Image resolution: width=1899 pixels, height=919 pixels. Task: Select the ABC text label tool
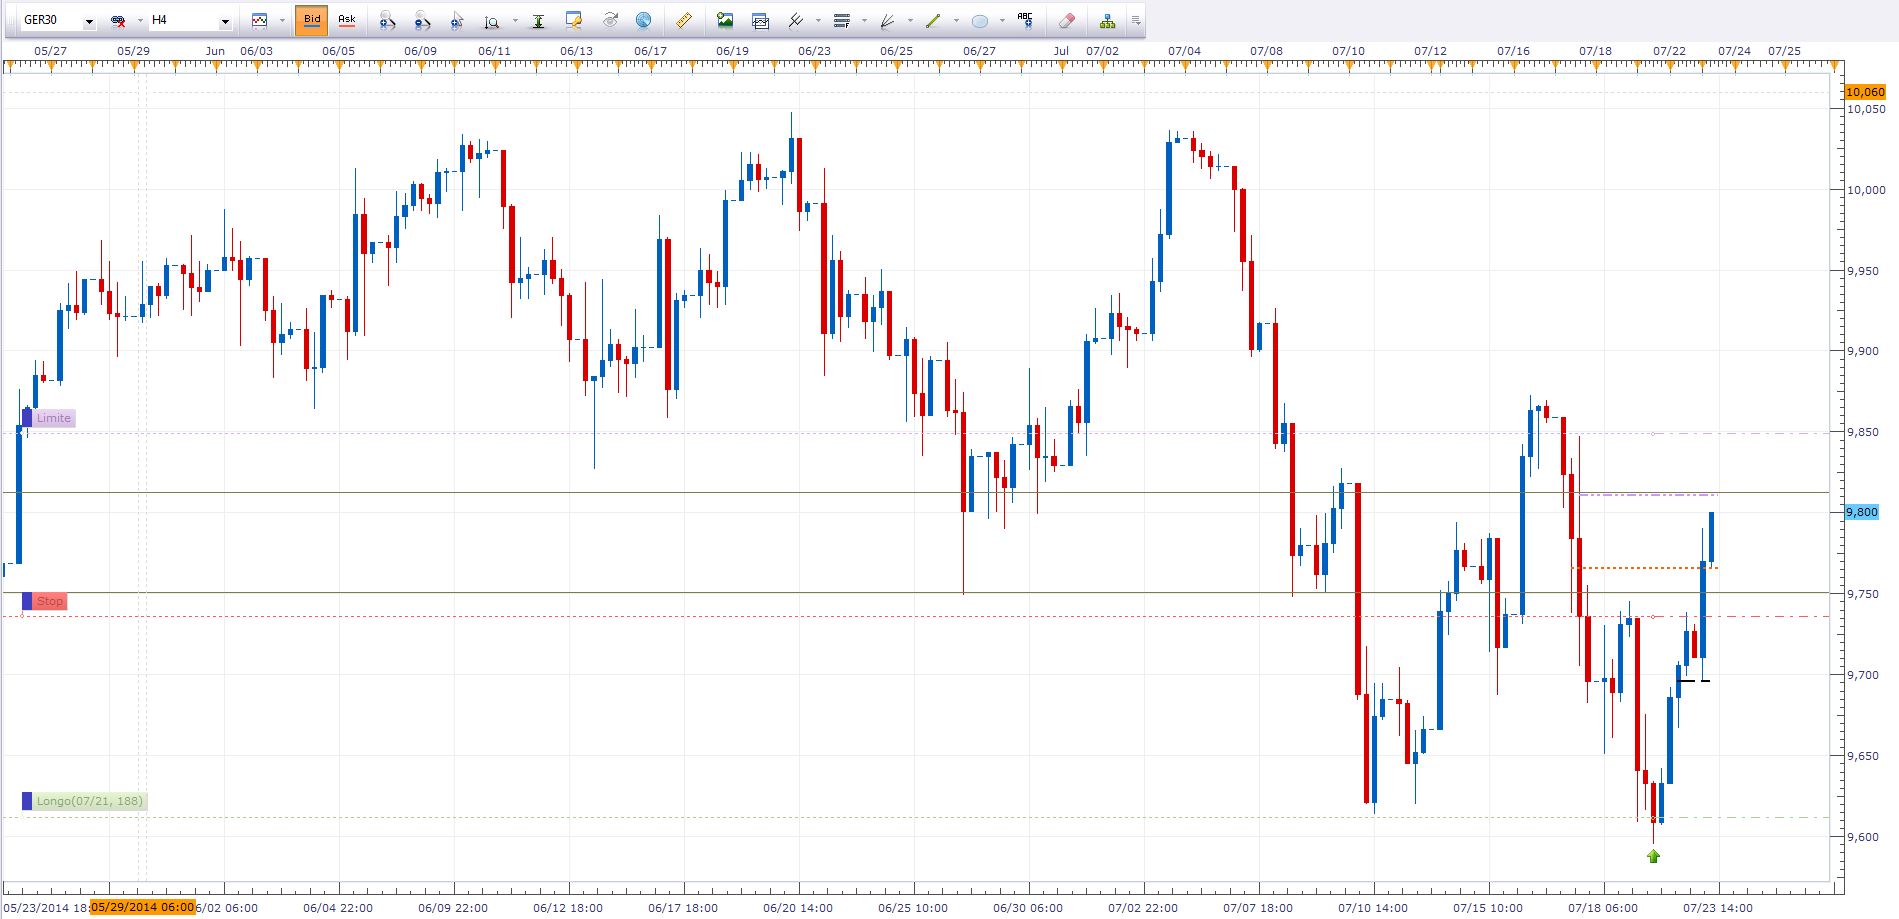coord(1025,20)
